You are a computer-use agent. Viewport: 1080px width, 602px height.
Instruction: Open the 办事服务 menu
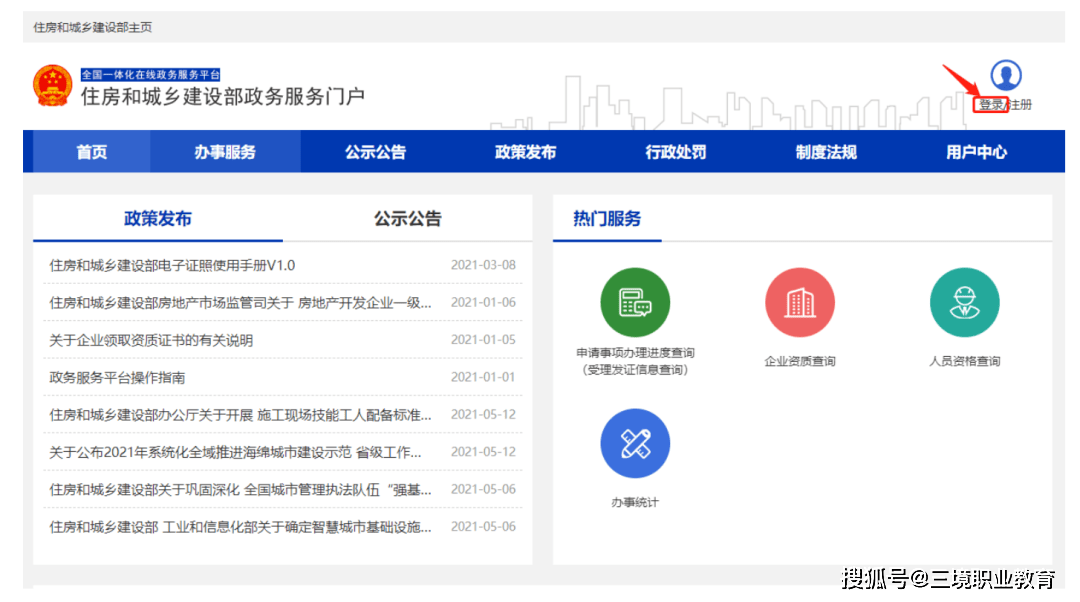pyautogui.click(x=225, y=151)
